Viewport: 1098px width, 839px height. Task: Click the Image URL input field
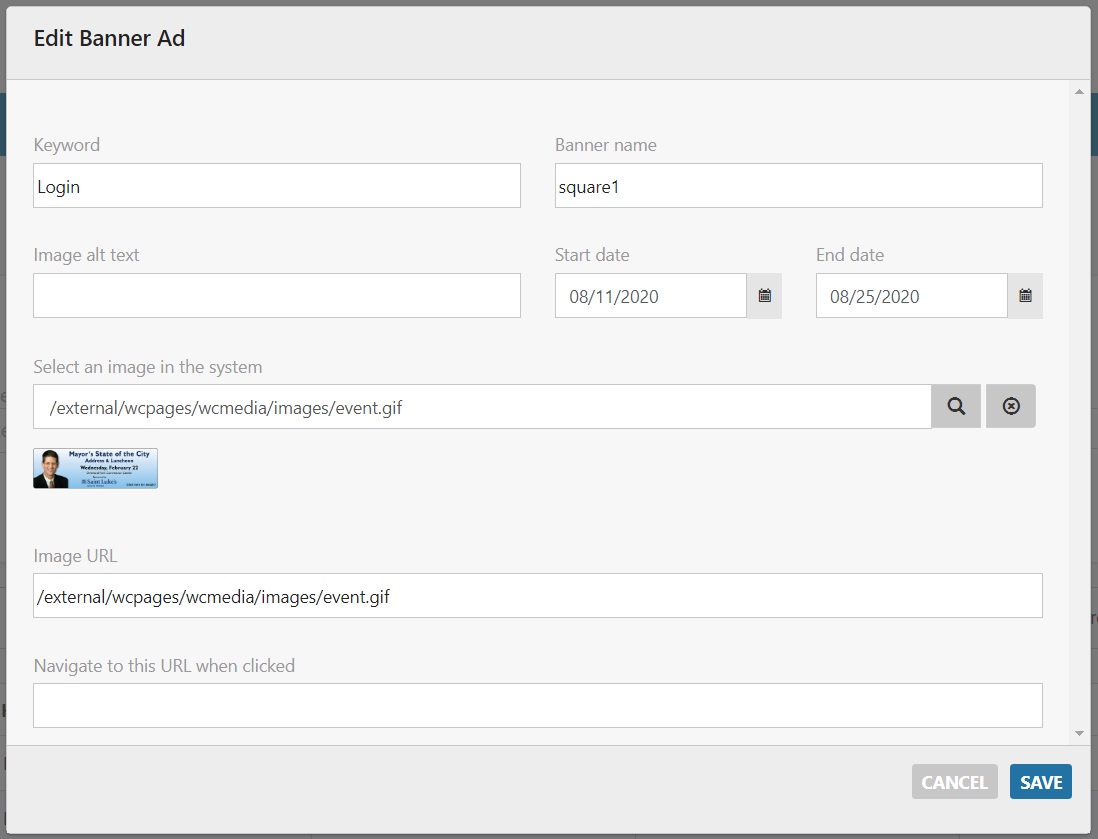[538, 595]
